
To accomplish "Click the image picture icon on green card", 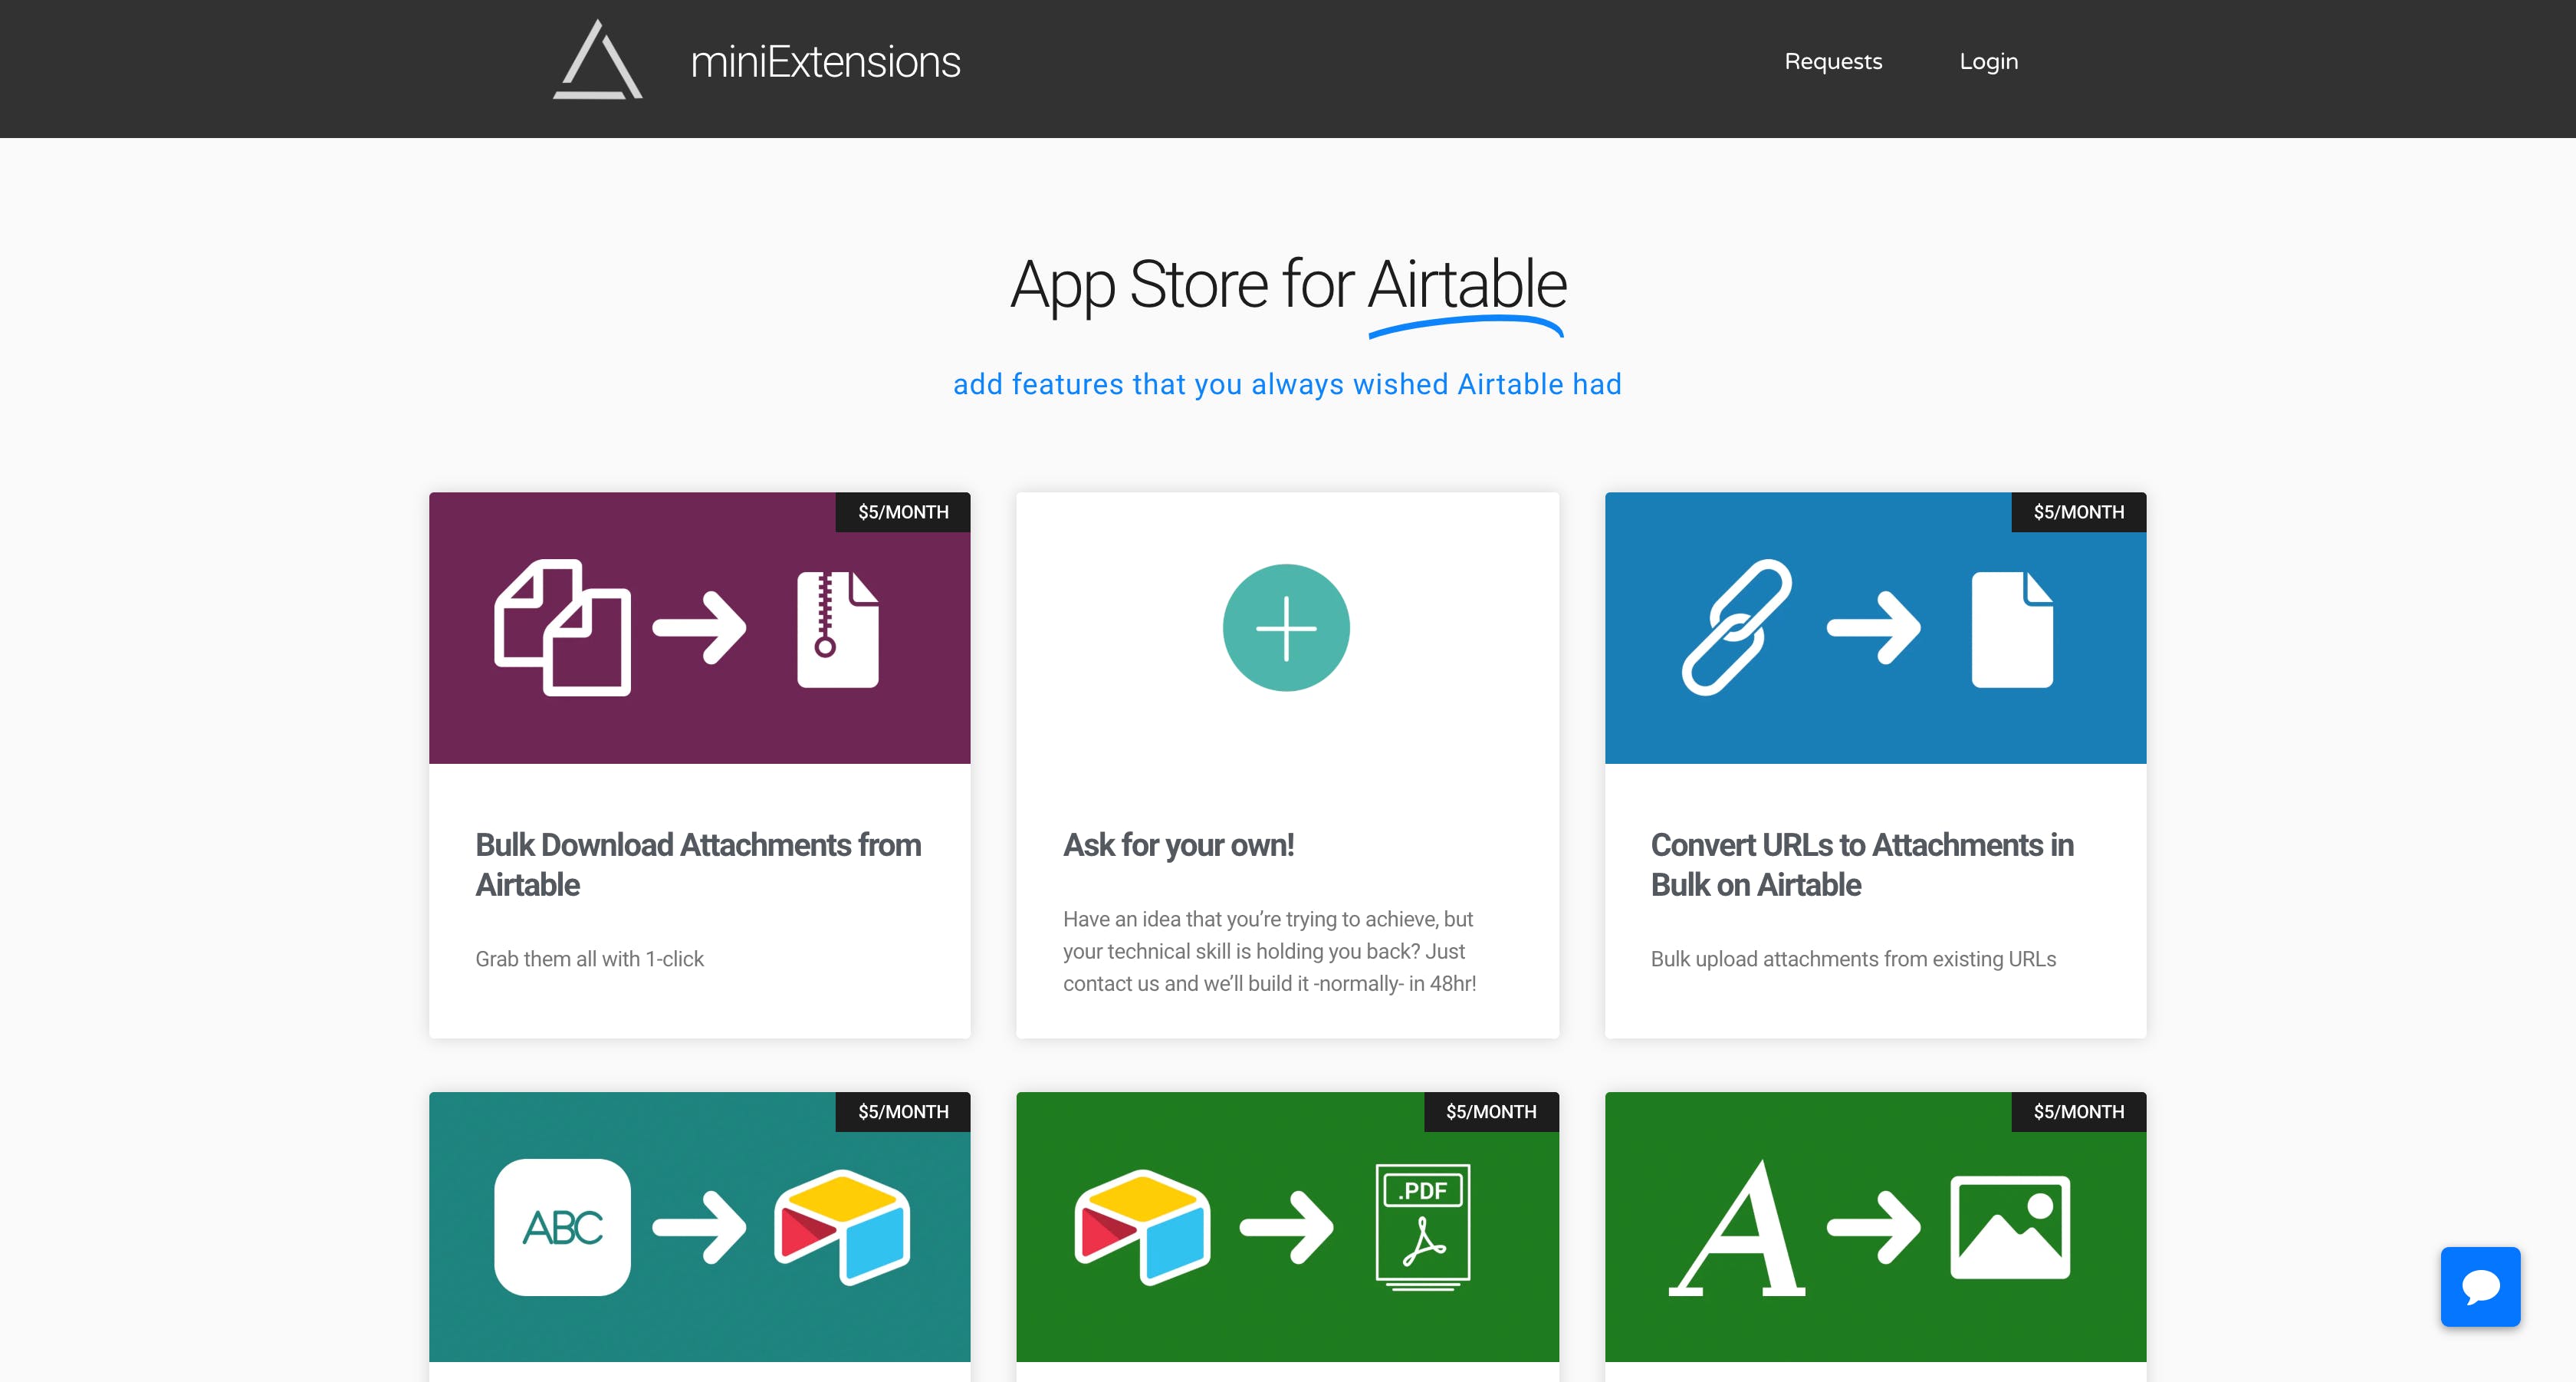I will tap(2010, 1227).
